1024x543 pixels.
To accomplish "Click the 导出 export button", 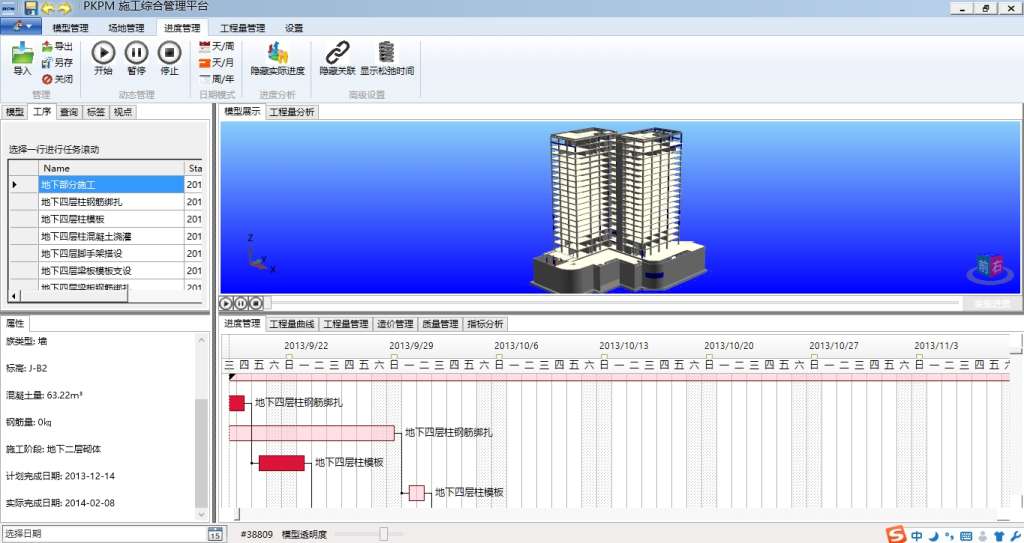I will click(57, 46).
